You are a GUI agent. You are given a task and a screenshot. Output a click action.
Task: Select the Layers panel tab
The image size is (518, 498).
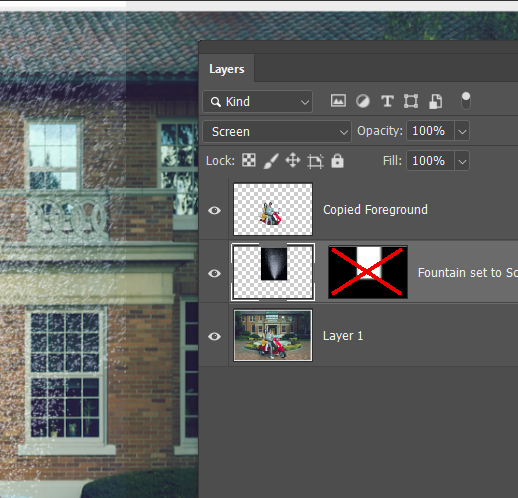[227, 69]
